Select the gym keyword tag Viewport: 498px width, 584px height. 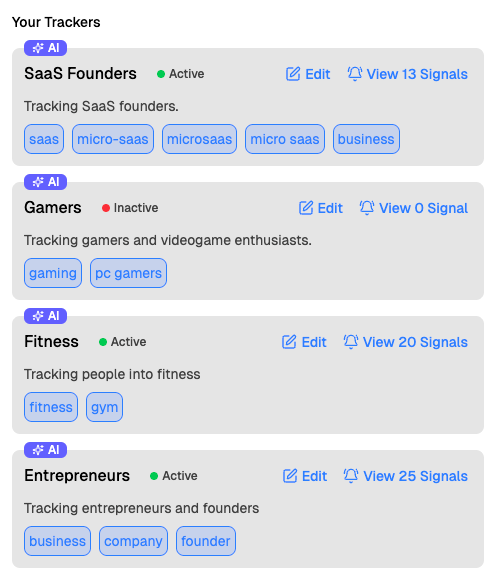point(105,407)
